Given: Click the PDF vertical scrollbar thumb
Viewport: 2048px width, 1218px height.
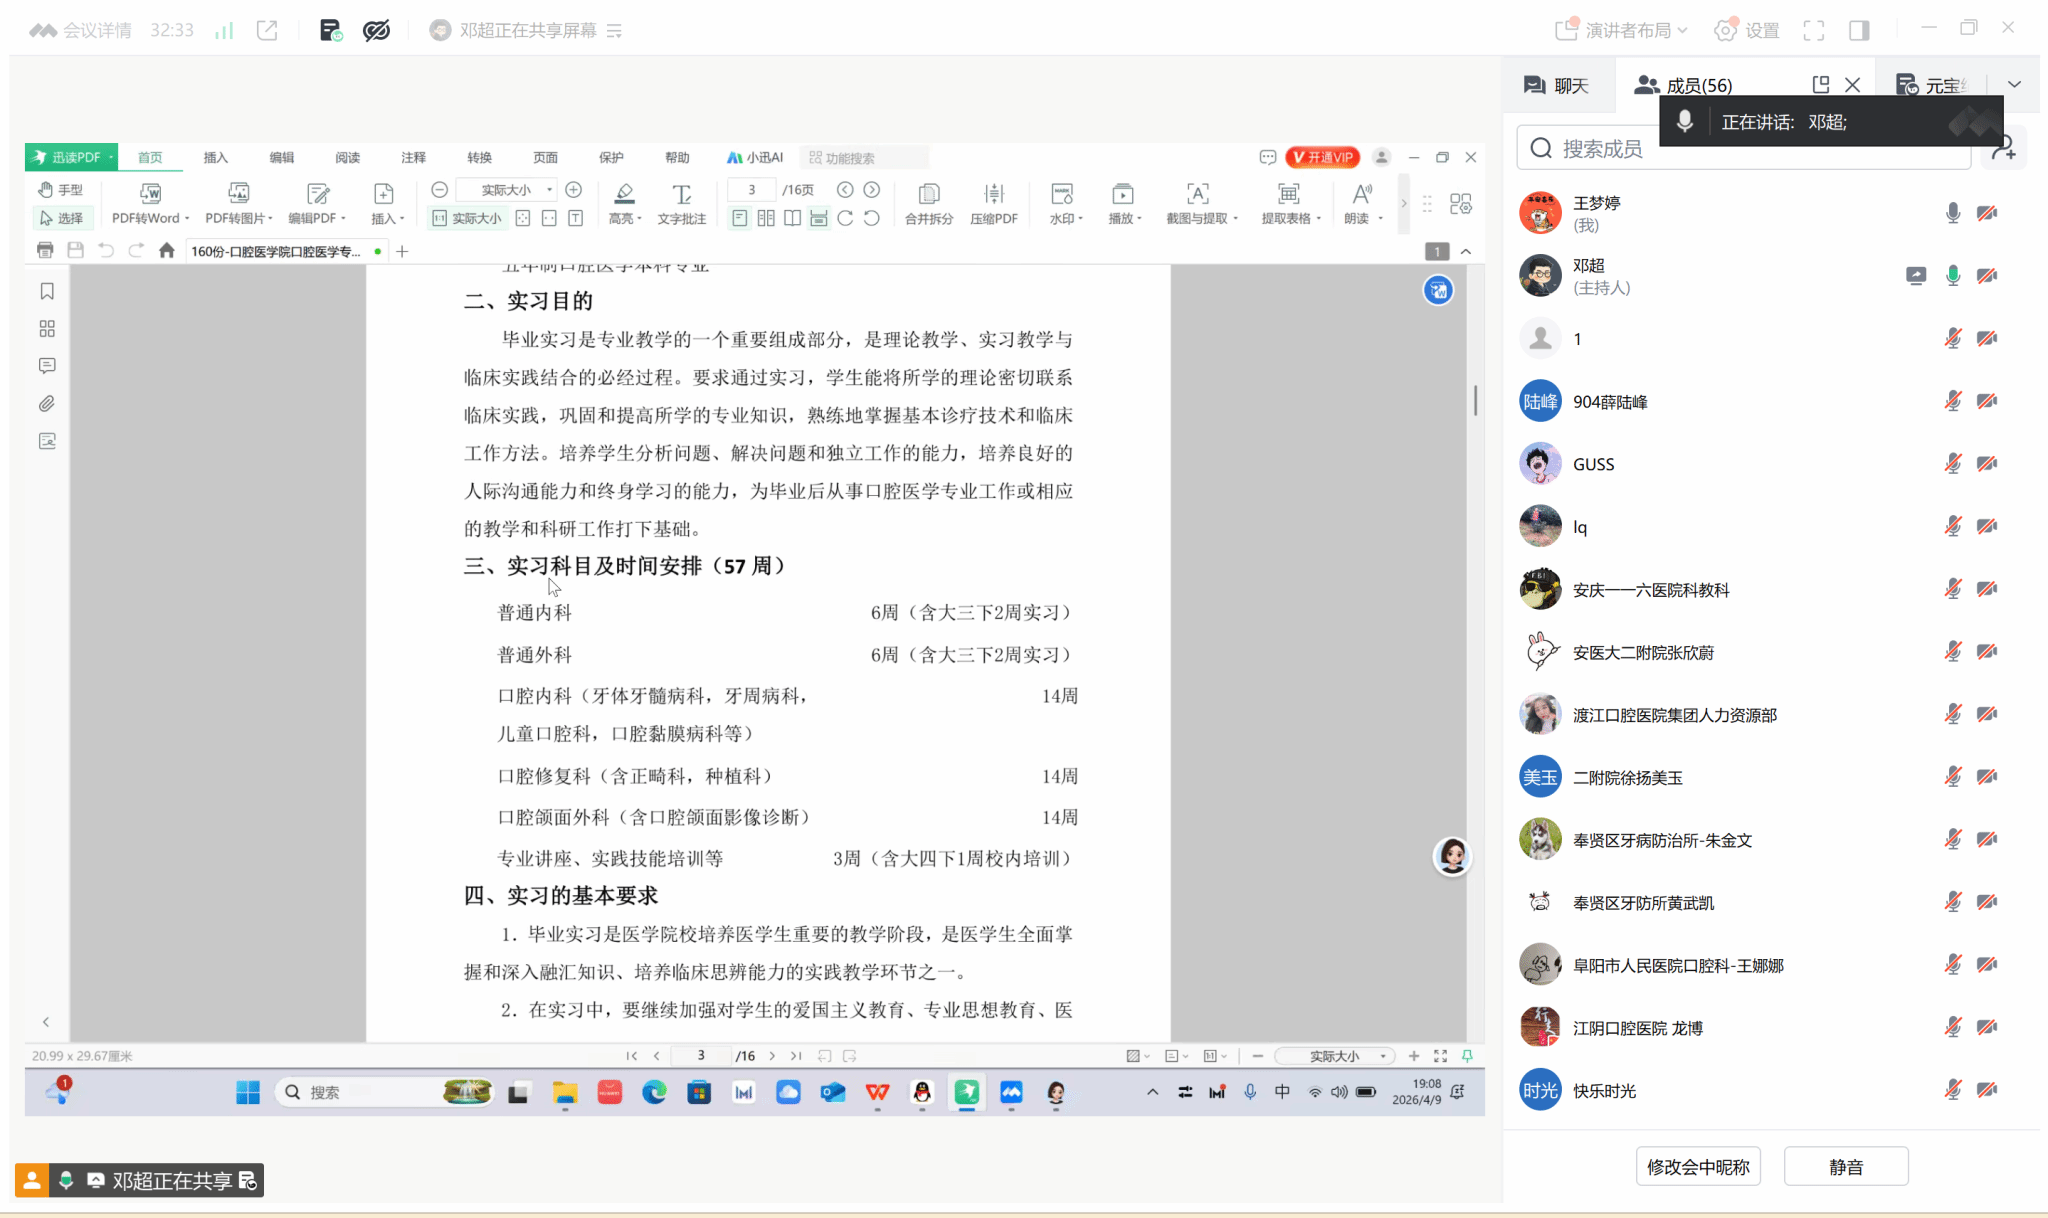Looking at the screenshot, I should click(x=1475, y=400).
